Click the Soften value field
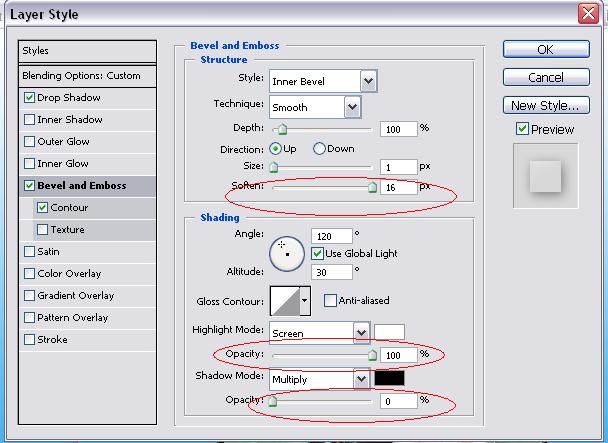 coord(399,187)
